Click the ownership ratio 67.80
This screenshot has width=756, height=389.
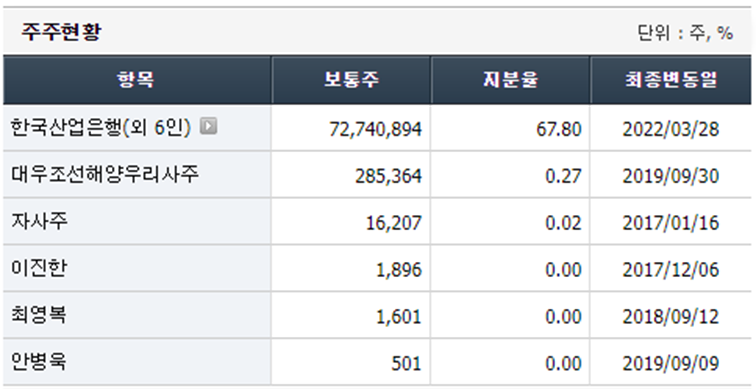tap(559, 129)
